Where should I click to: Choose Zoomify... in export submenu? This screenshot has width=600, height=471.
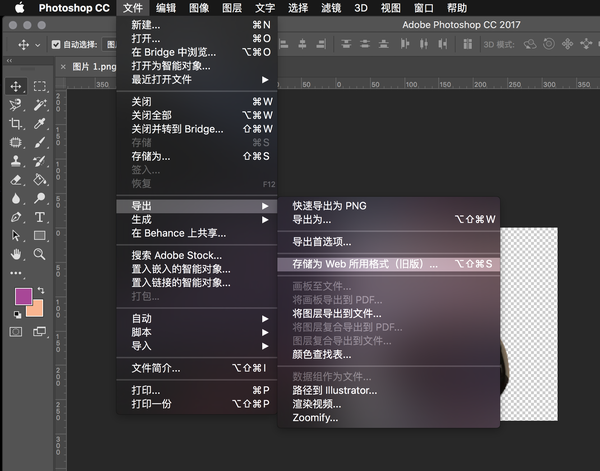coord(389,418)
